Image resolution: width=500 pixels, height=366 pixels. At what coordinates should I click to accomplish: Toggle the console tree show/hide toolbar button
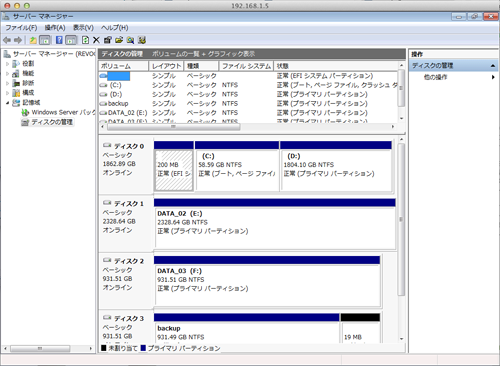[45, 40]
